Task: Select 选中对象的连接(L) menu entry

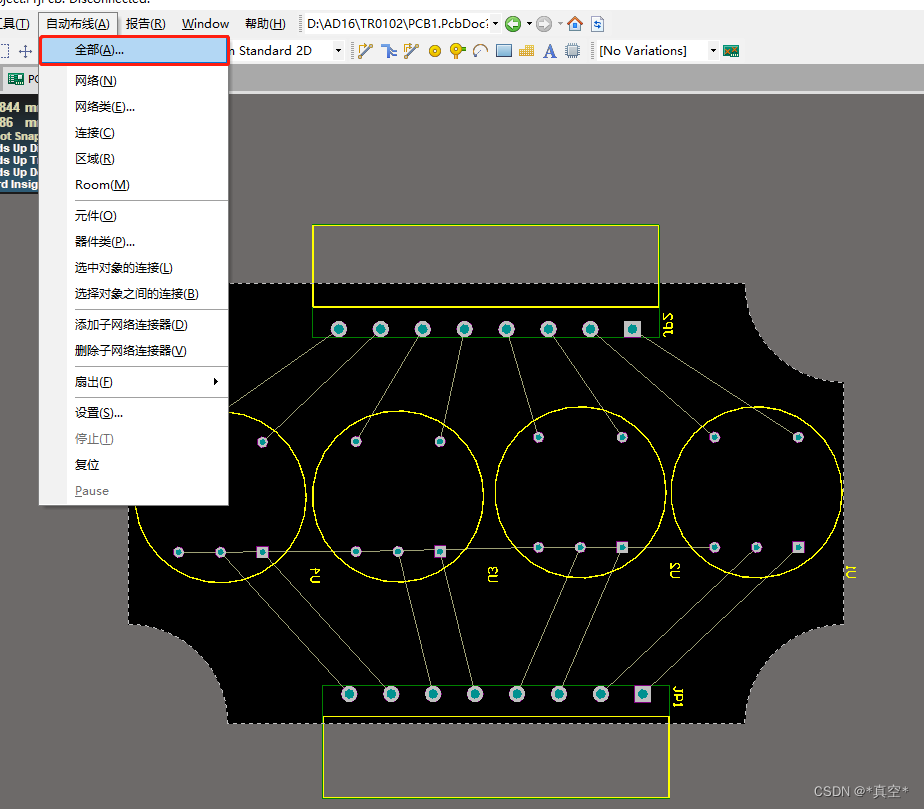Action: click(134, 268)
